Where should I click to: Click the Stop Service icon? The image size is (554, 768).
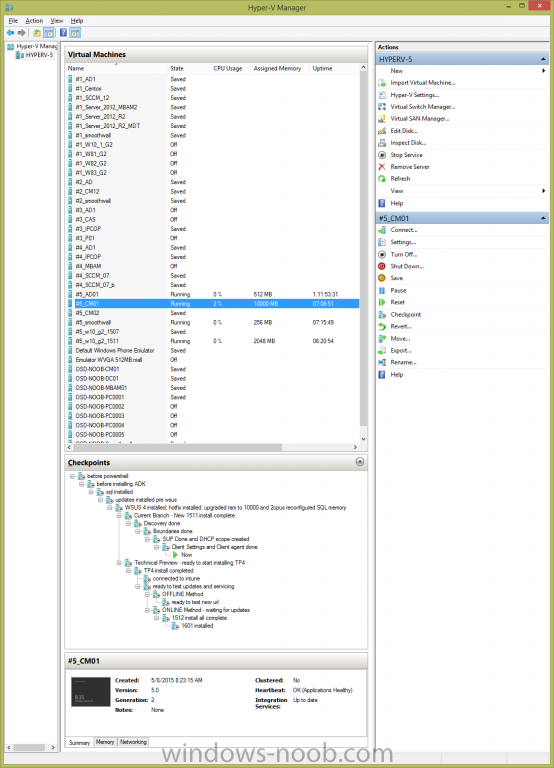tap(382, 155)
